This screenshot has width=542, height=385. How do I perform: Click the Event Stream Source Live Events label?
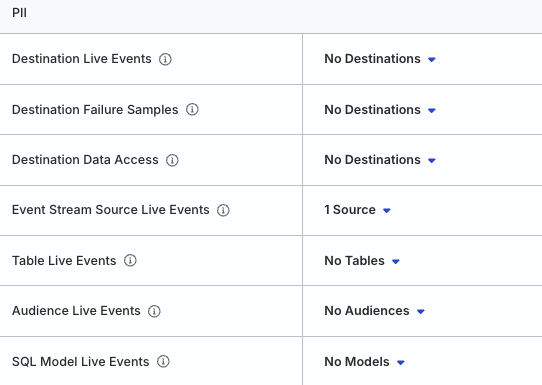tap(111, 210)
